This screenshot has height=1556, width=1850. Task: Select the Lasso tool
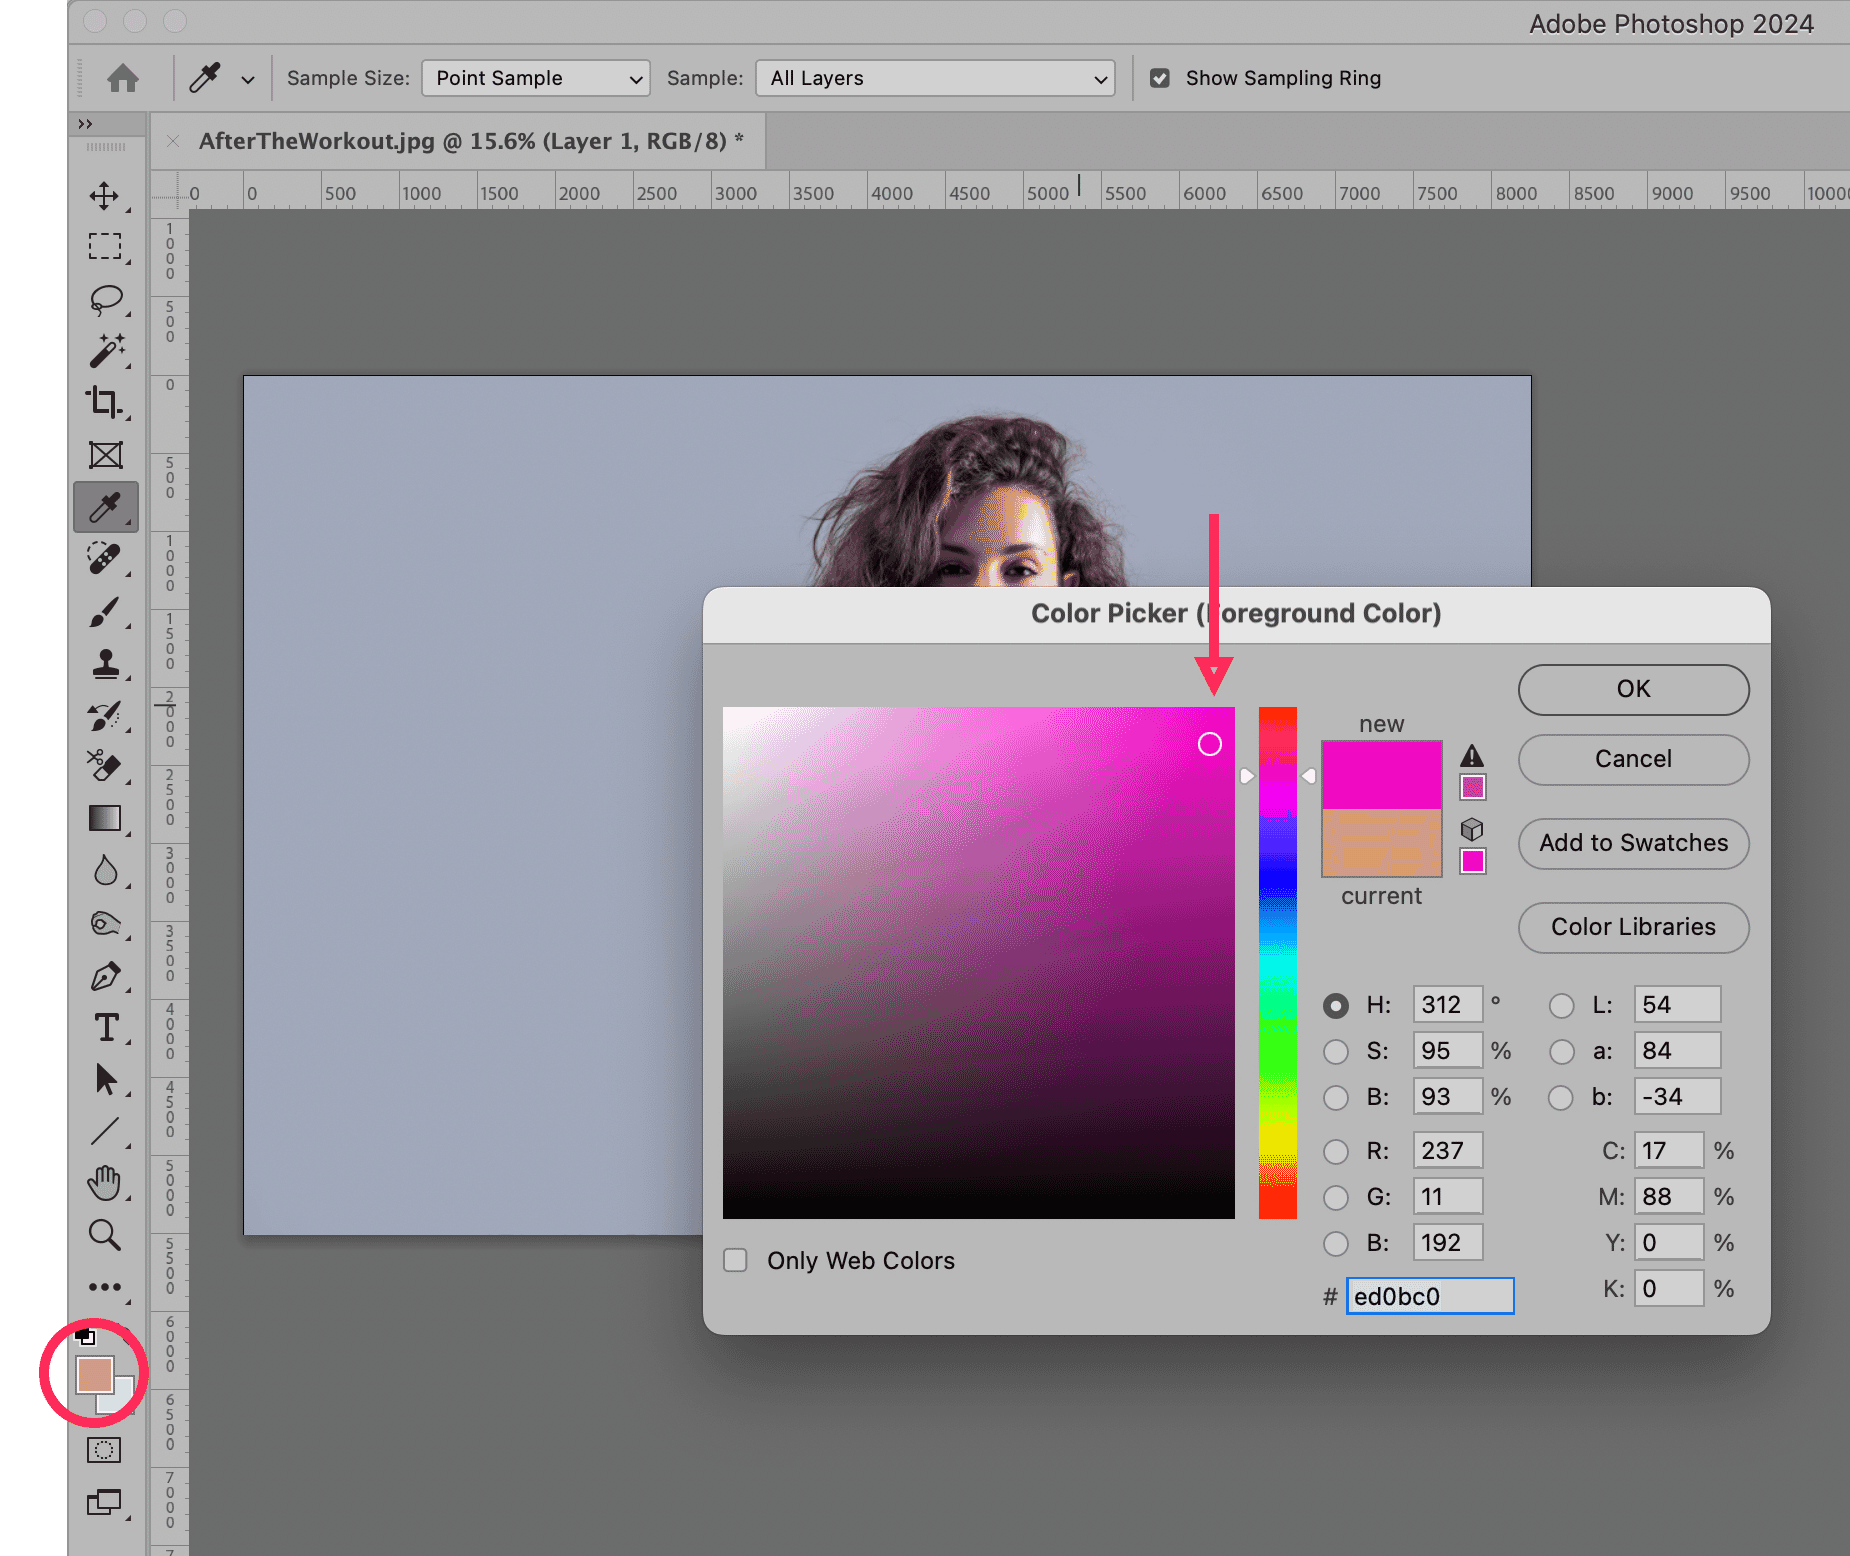click(105, 300)
